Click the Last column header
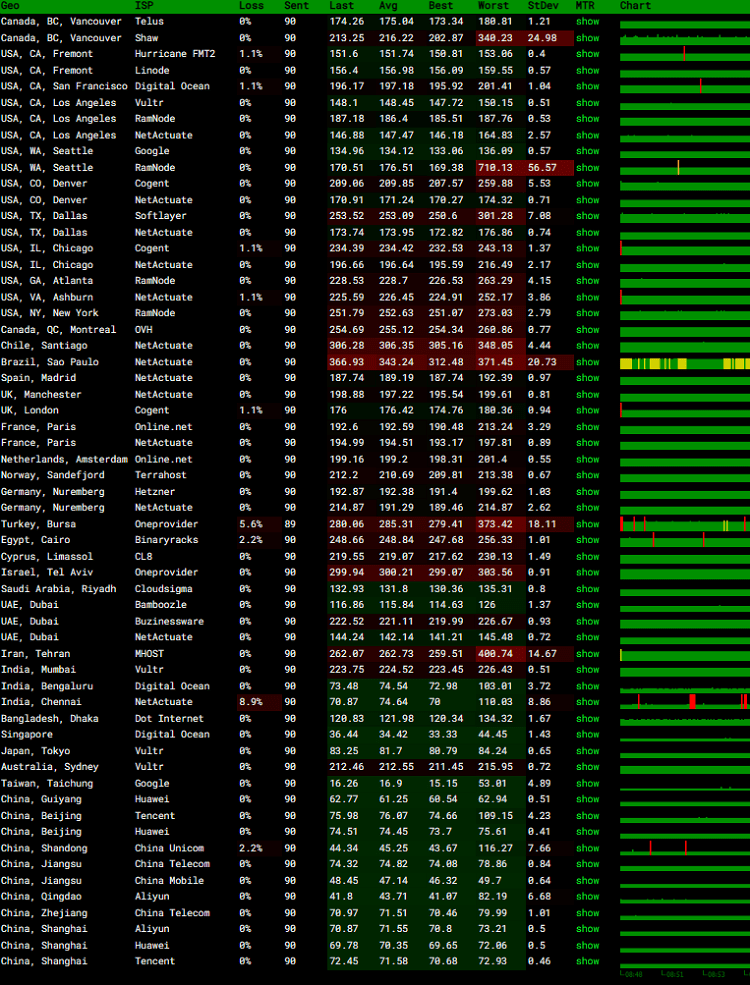The height and width of the screenshot is (985, 750). pos(342,6)
